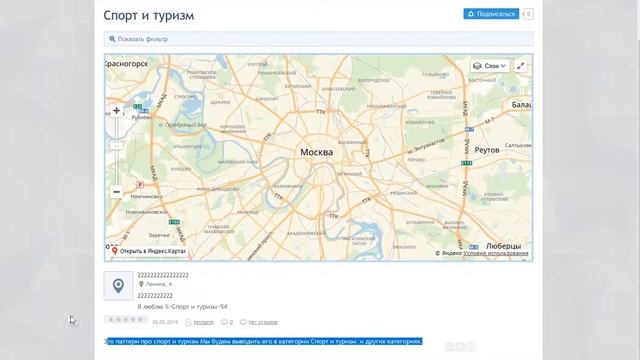Click magnifier icon beside Показать фильтр
Screen dimensions: 640x360
coord(112,39)
